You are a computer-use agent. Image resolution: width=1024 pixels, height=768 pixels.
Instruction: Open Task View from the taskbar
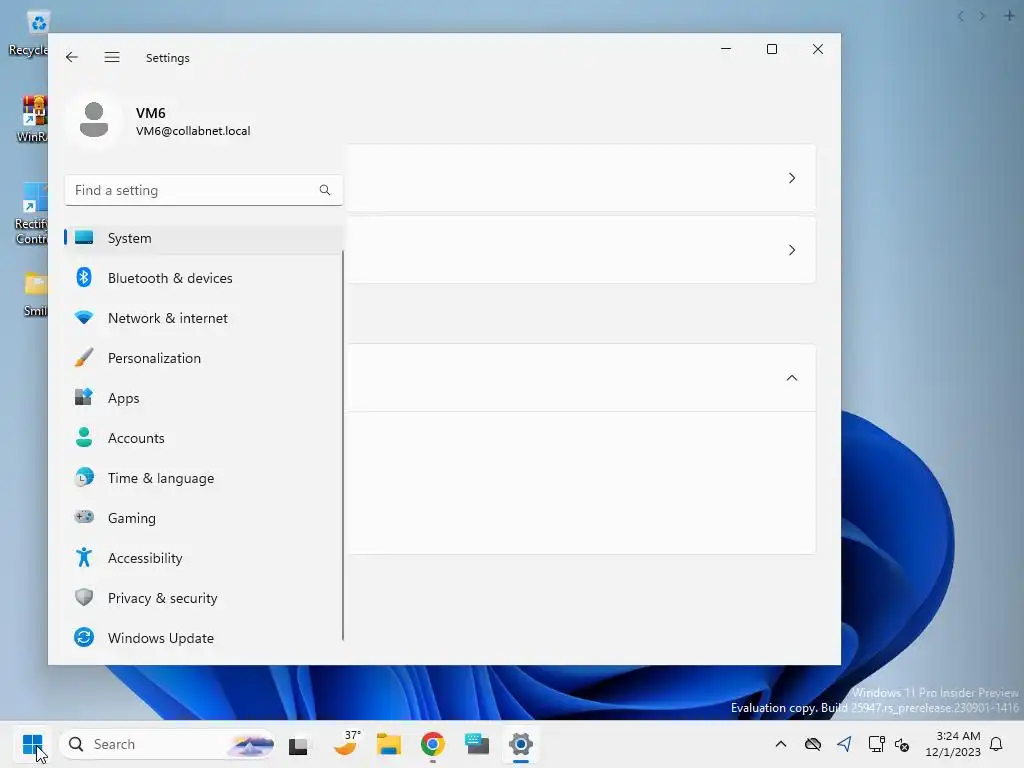click(298, 744)
